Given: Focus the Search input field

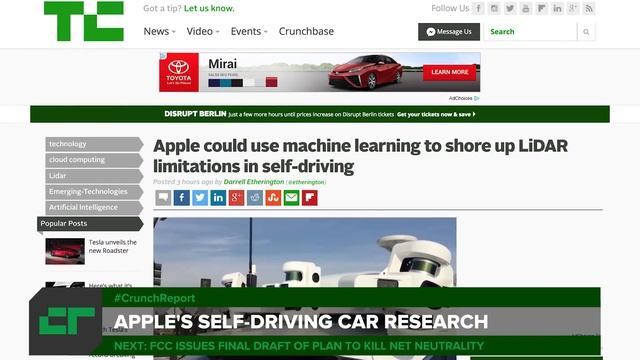Looking at the screenshot, I should [x=531, y=32].
